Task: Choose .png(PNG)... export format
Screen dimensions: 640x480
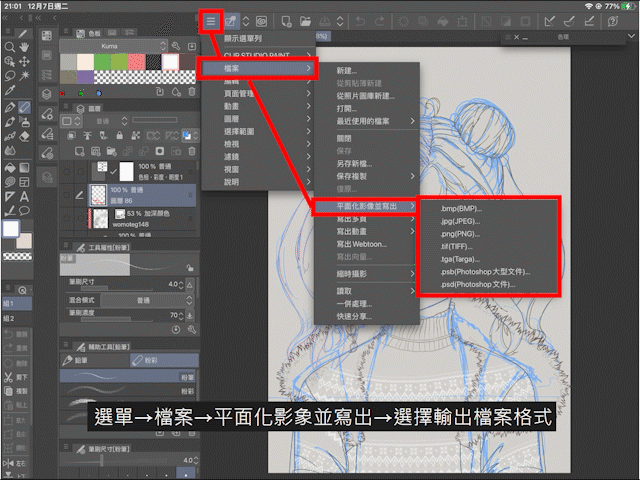Action: pyautogui.click(x=460, y=234)
